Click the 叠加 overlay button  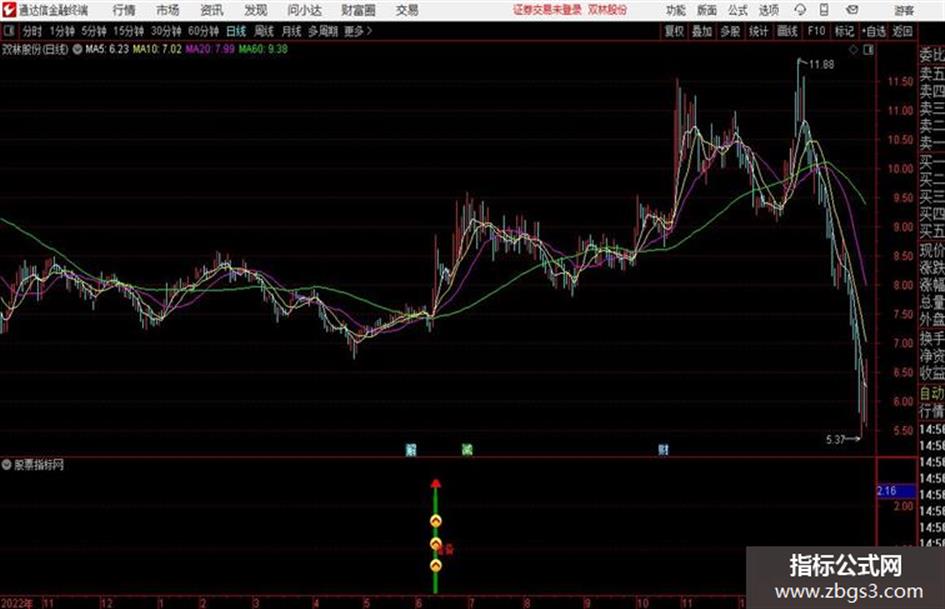pos(702,31)
